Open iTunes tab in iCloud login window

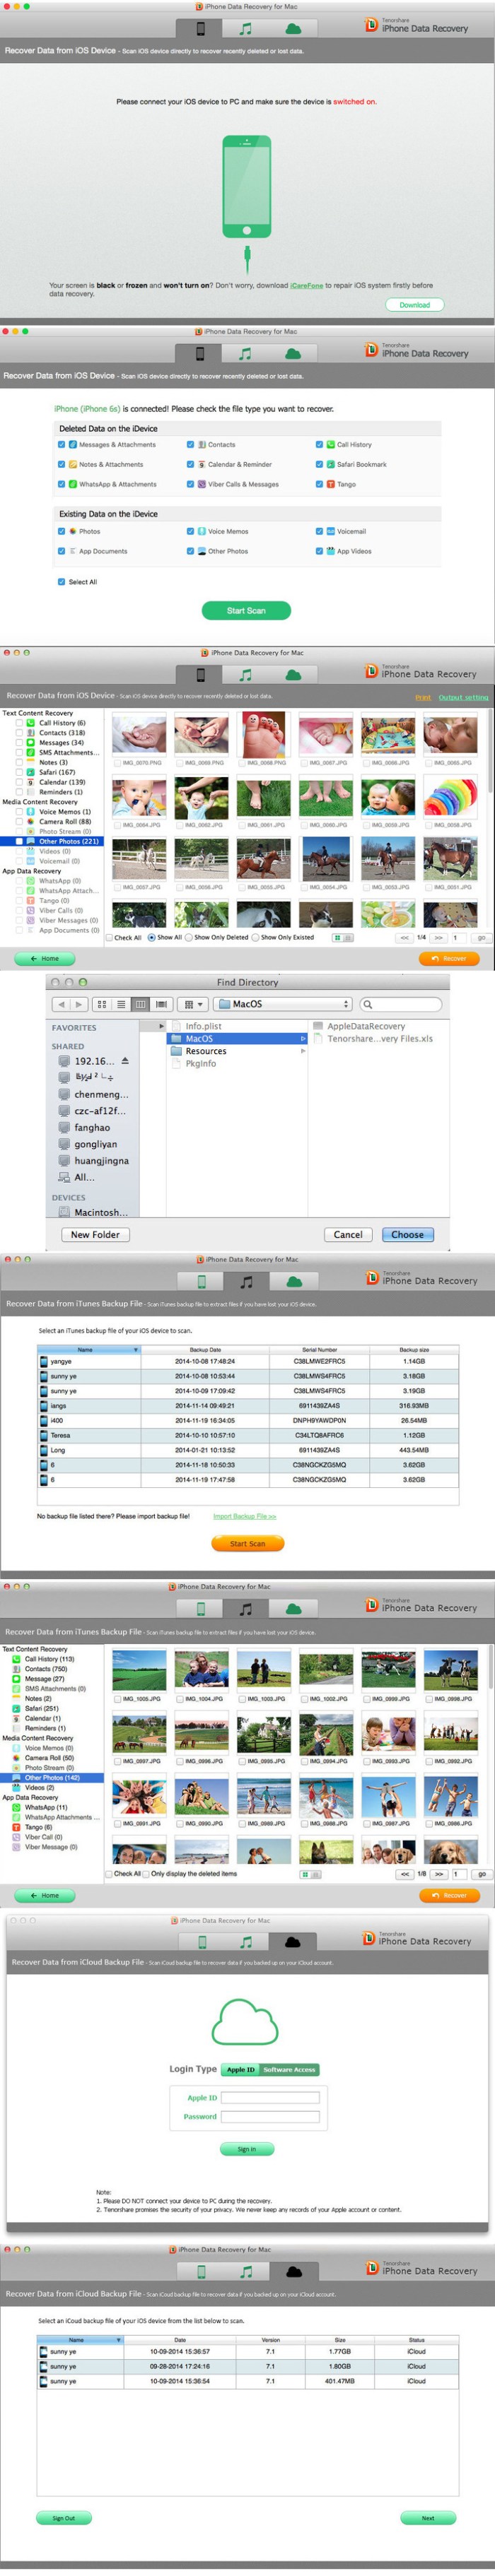tap(246, 1942)
